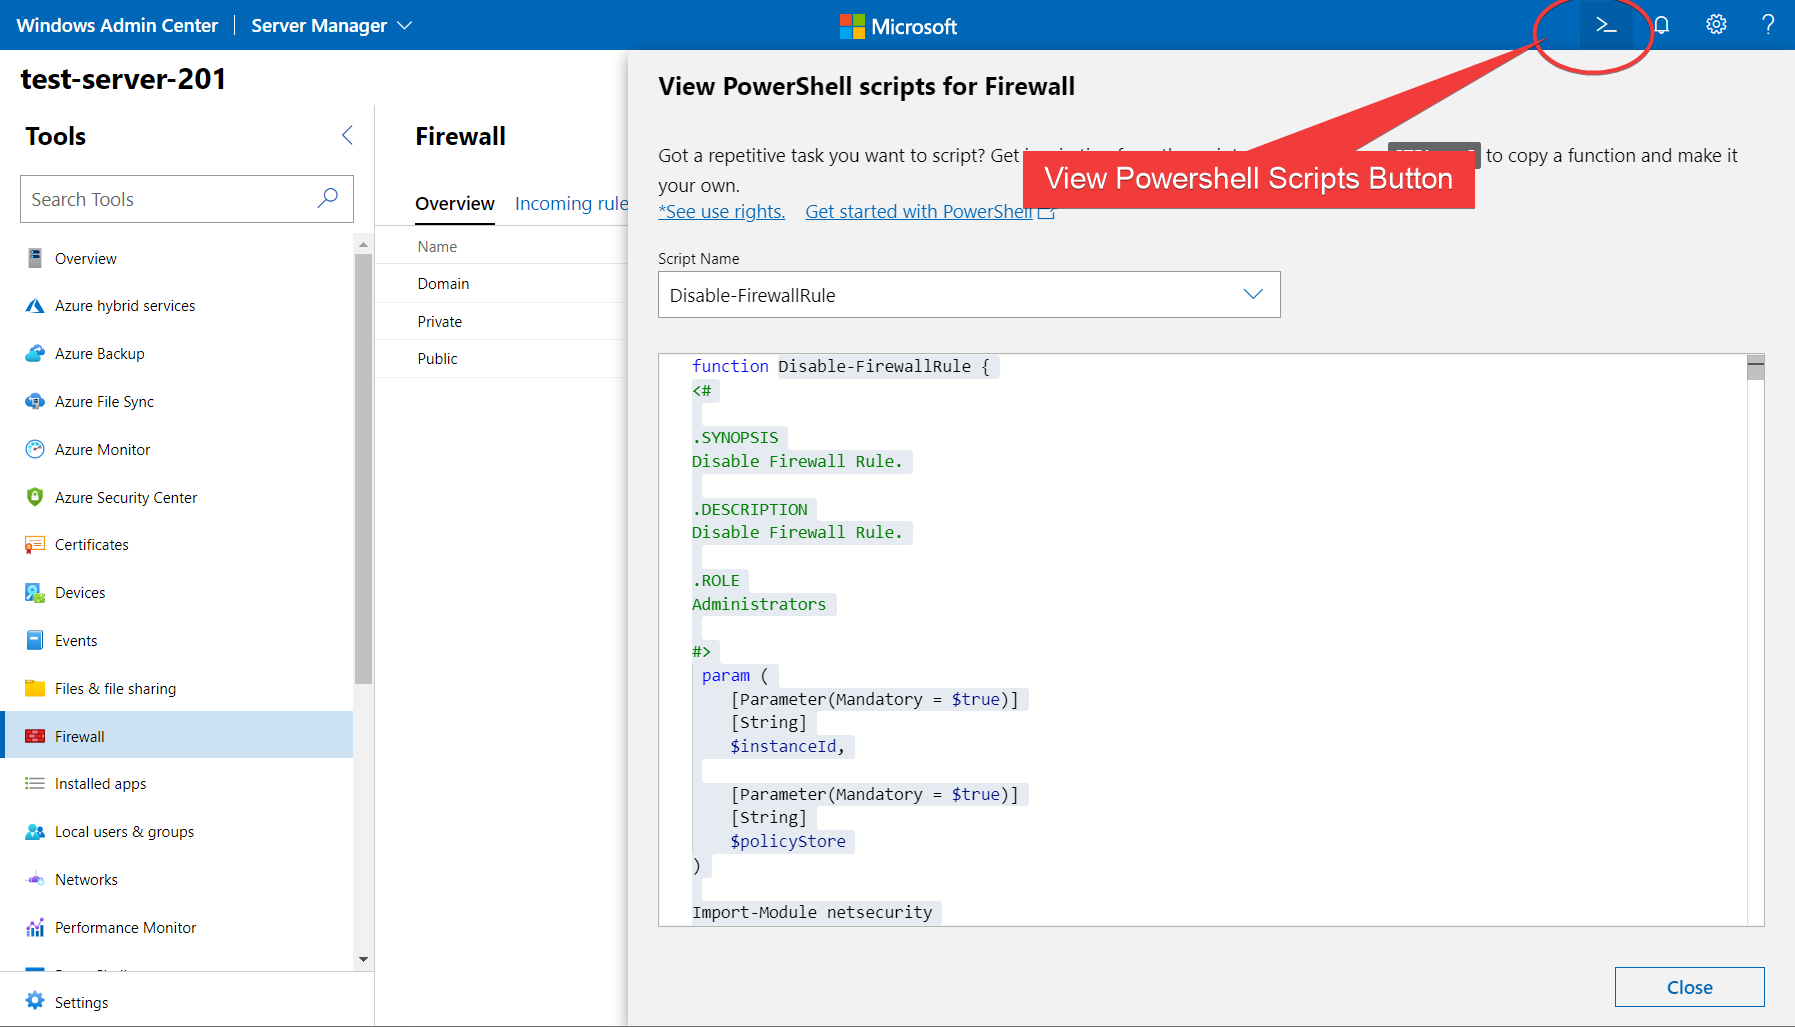Click the search magnifier in Search Tools
This screenshot has height=1027, width=1795.
pyautogui.click(x=327, y=198)
